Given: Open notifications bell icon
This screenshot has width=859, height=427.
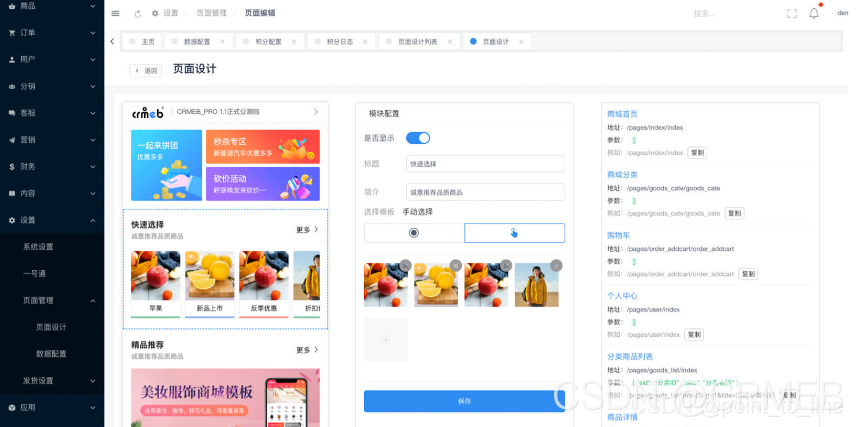Looking at the screenshot, I should coord(814,14).
